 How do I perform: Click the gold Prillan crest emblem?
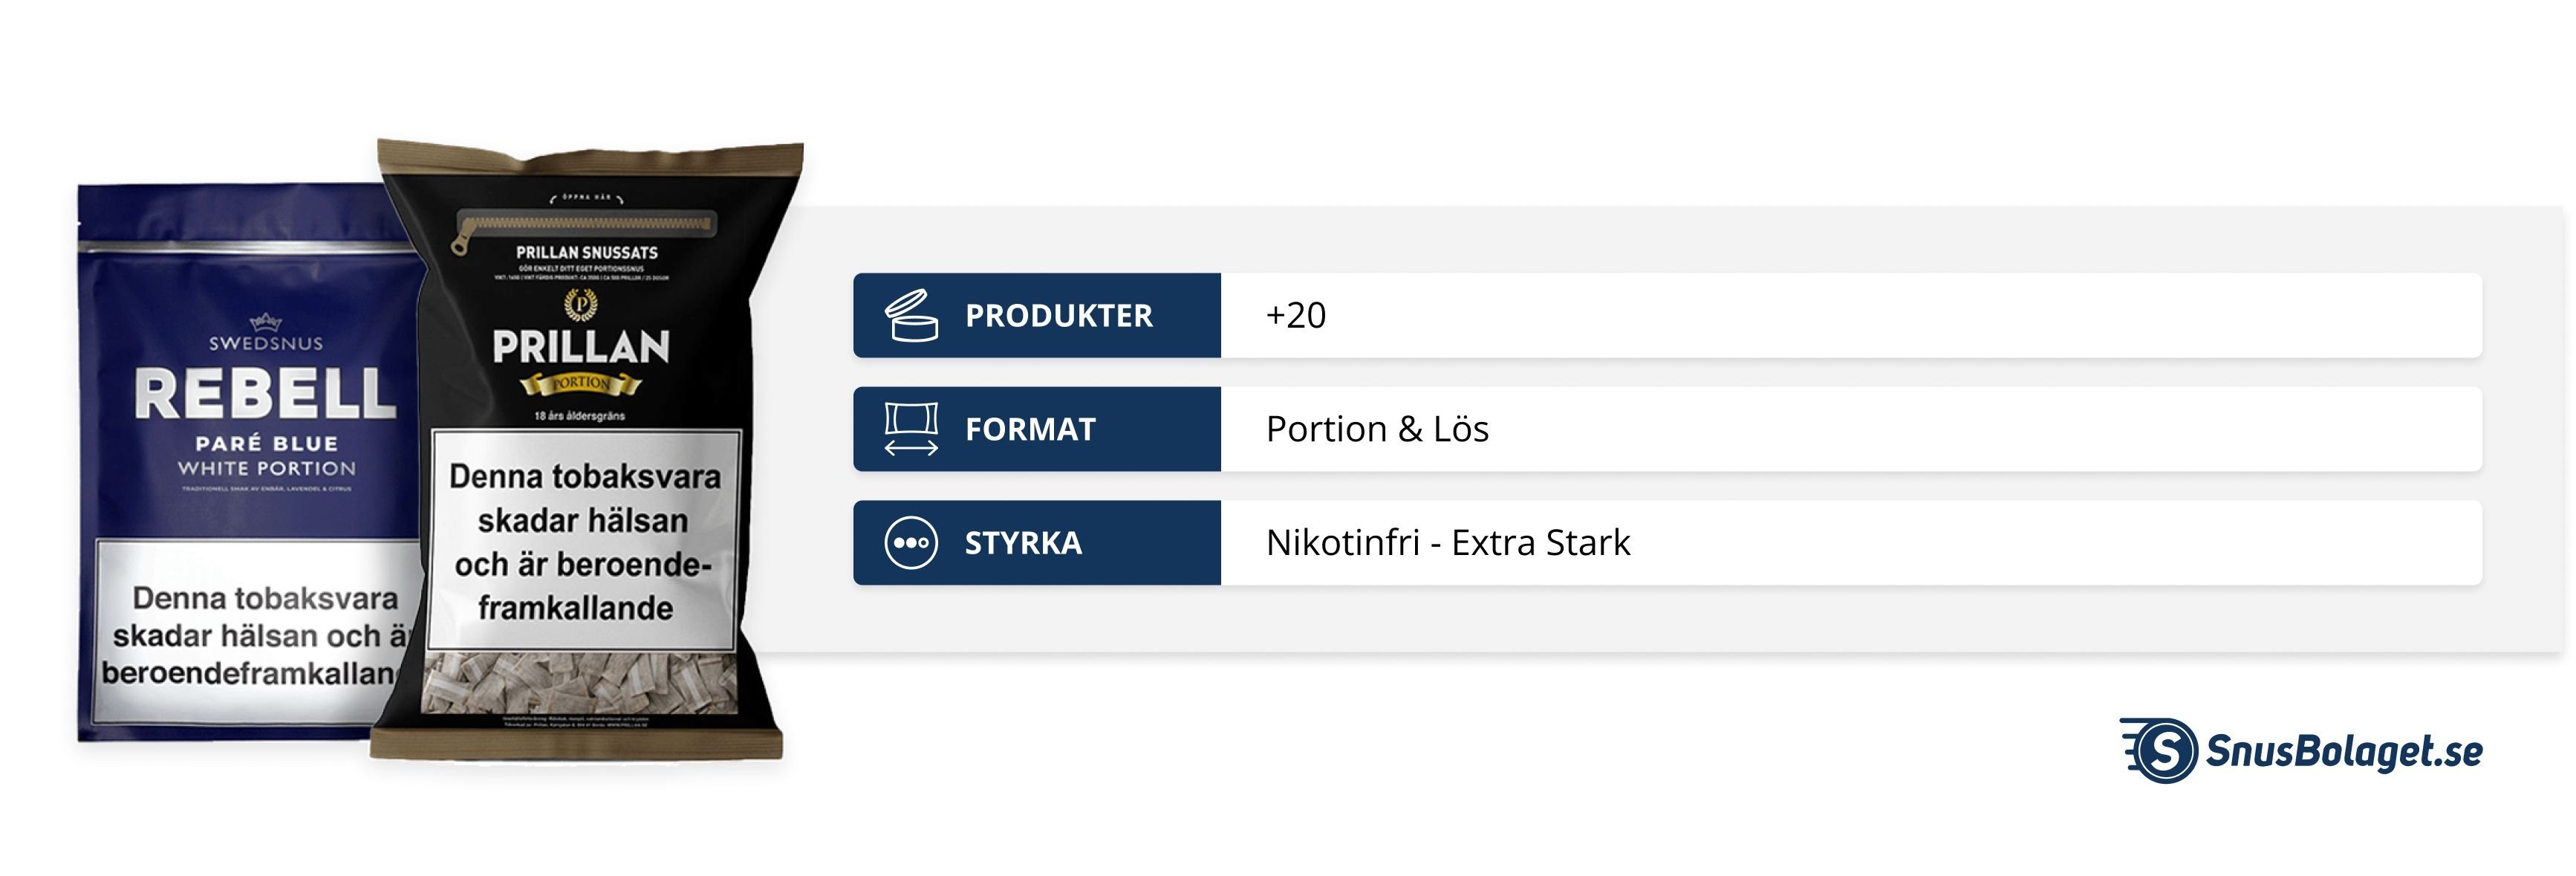click(581, 303)
